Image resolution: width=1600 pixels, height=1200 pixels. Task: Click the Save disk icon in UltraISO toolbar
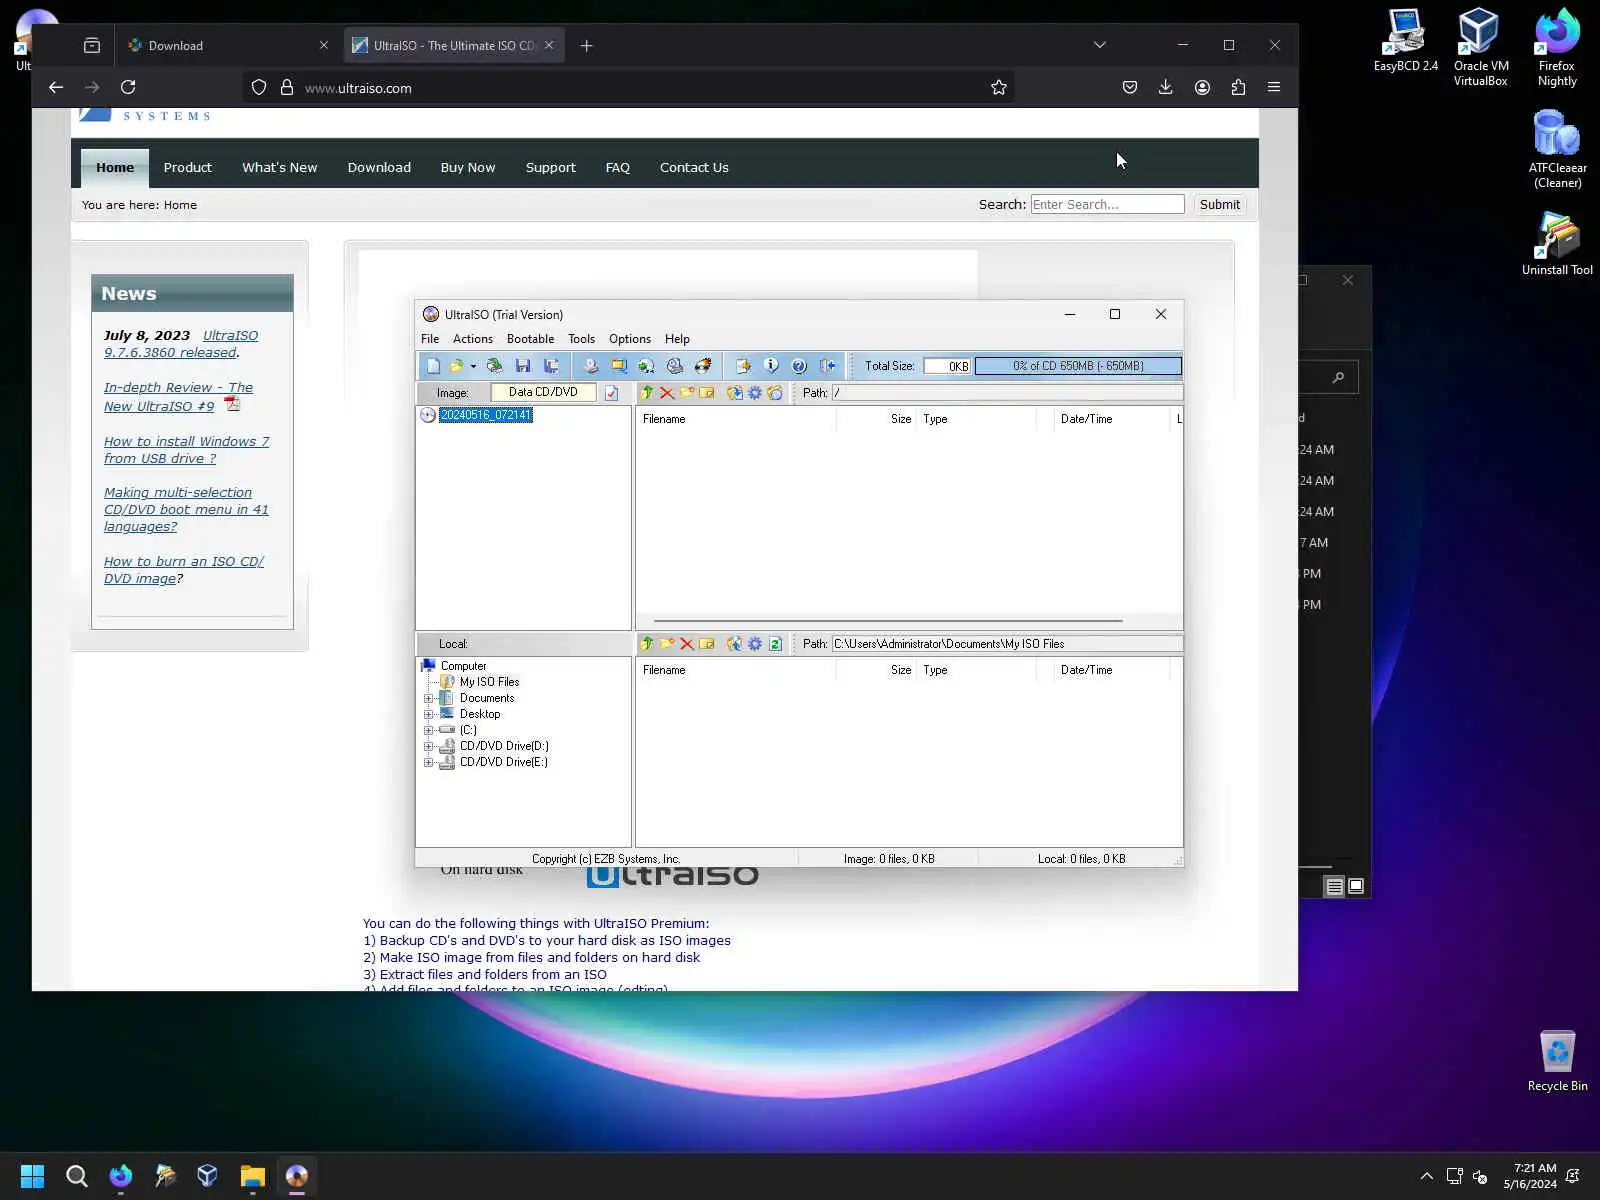point(522,366)
